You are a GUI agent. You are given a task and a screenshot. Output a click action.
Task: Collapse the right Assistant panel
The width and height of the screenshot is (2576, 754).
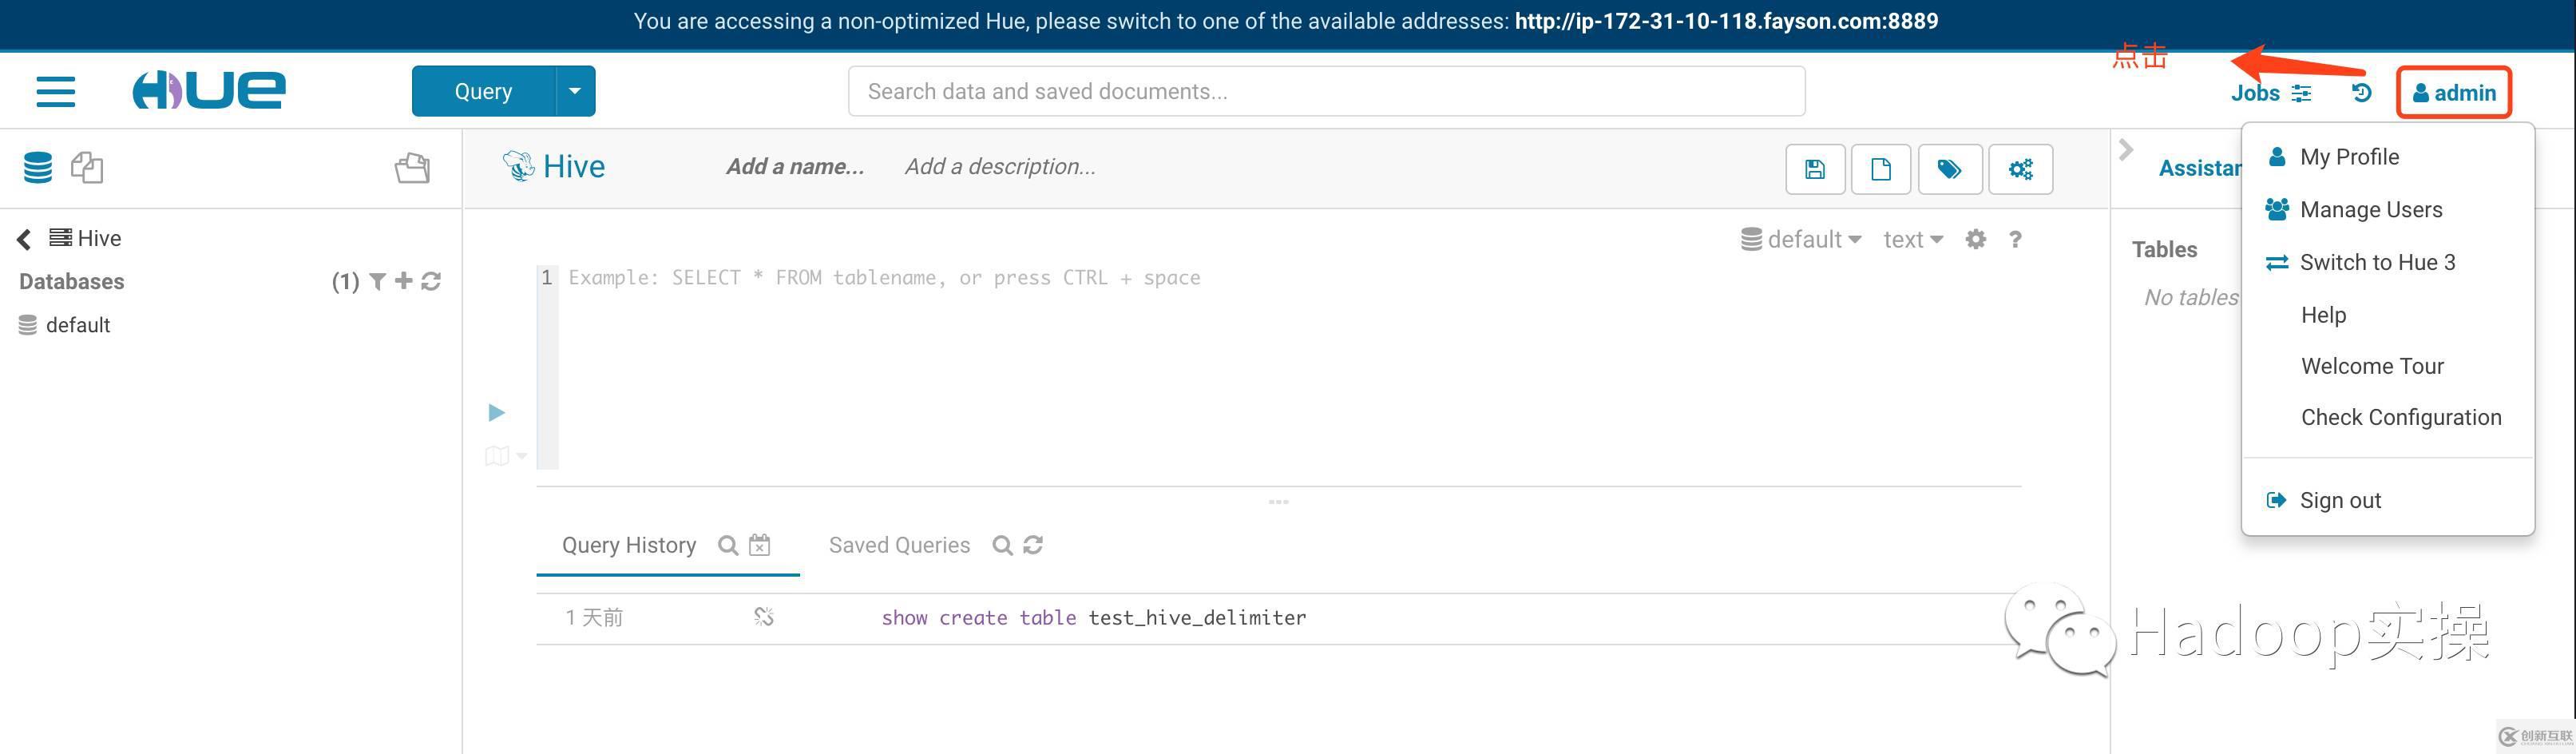[2126, 151]
